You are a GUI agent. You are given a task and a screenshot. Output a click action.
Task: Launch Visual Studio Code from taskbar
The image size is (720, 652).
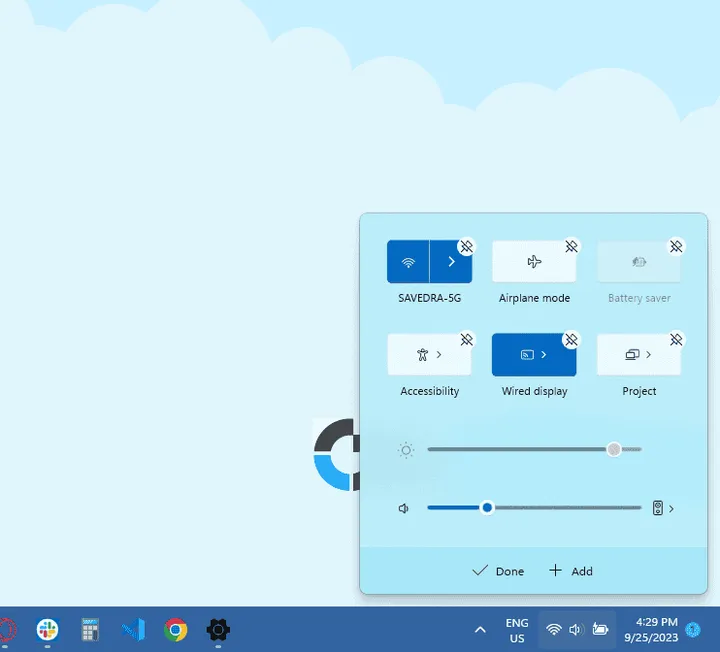point(133,629)
